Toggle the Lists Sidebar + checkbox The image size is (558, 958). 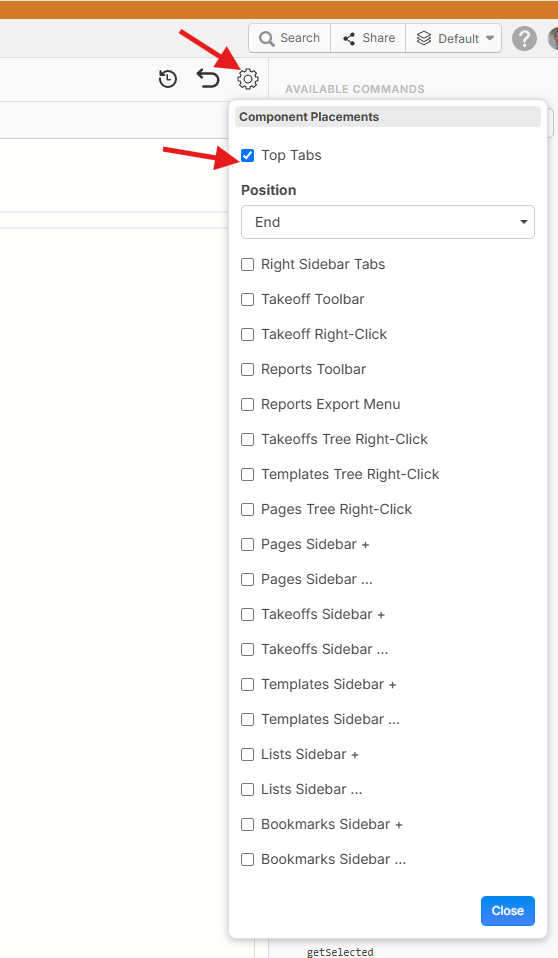[248, 755]
